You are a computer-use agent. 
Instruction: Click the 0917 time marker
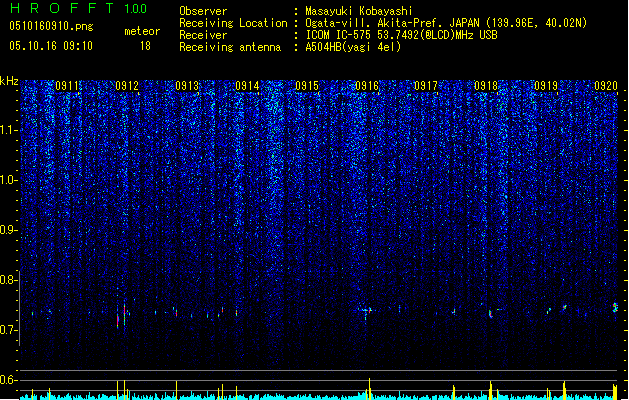point(426,86)
